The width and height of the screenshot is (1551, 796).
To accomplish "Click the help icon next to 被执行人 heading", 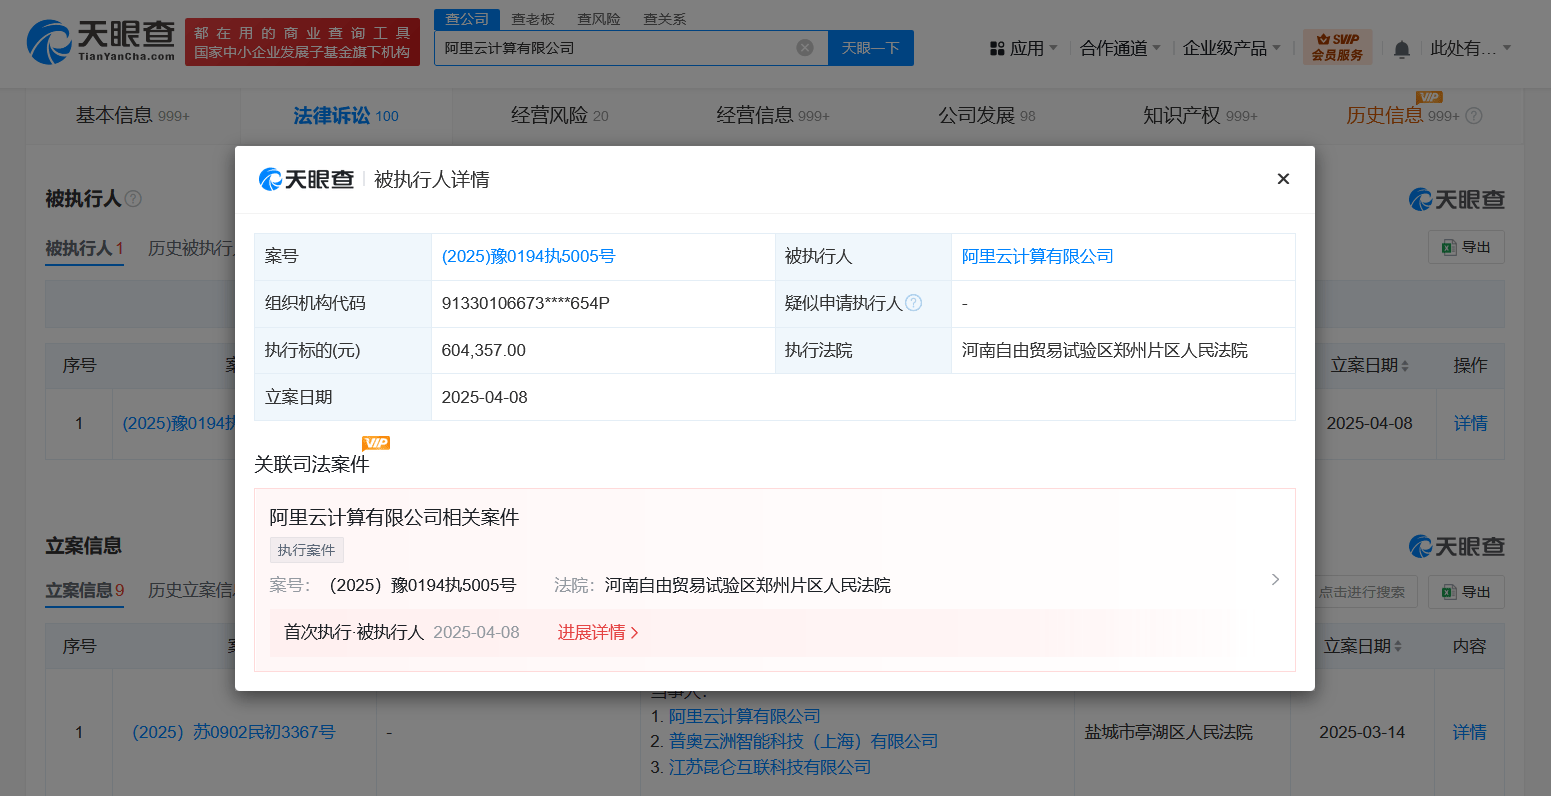I will click(x=133, y=199).
